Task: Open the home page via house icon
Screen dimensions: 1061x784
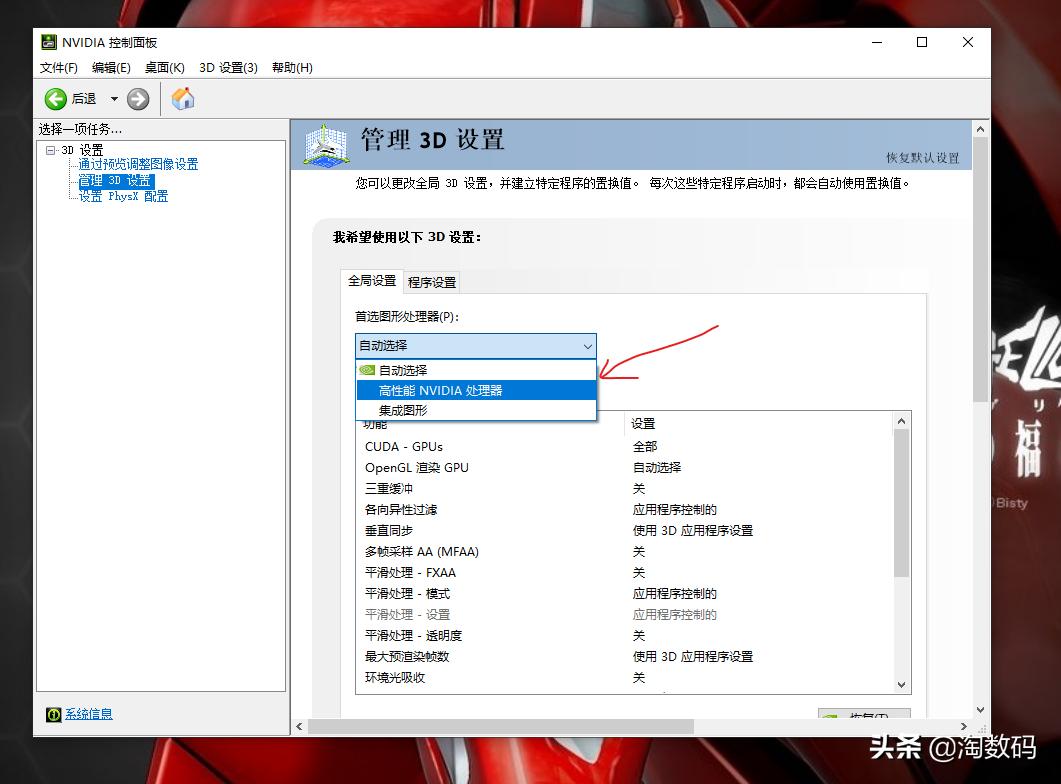Action: [x=182, y=98]
